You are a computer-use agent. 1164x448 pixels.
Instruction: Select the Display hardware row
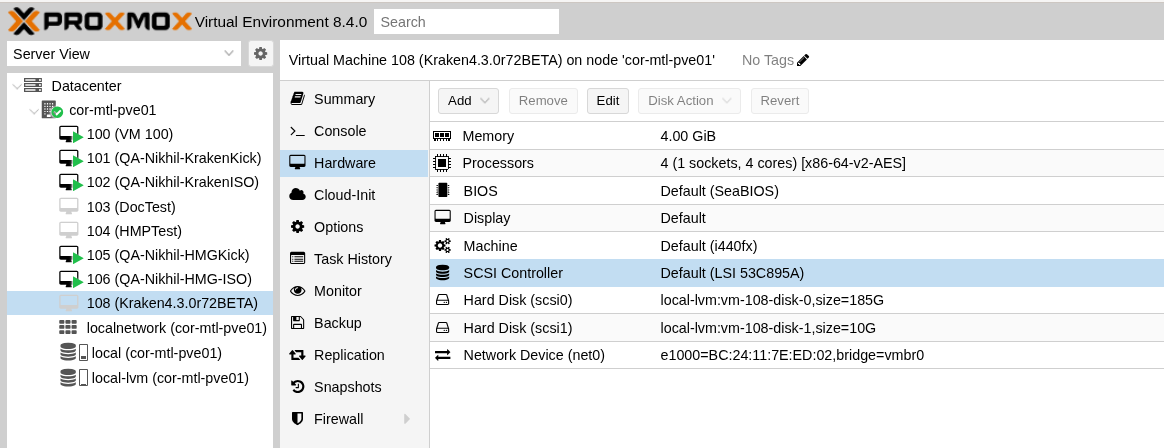click(797, 218)
